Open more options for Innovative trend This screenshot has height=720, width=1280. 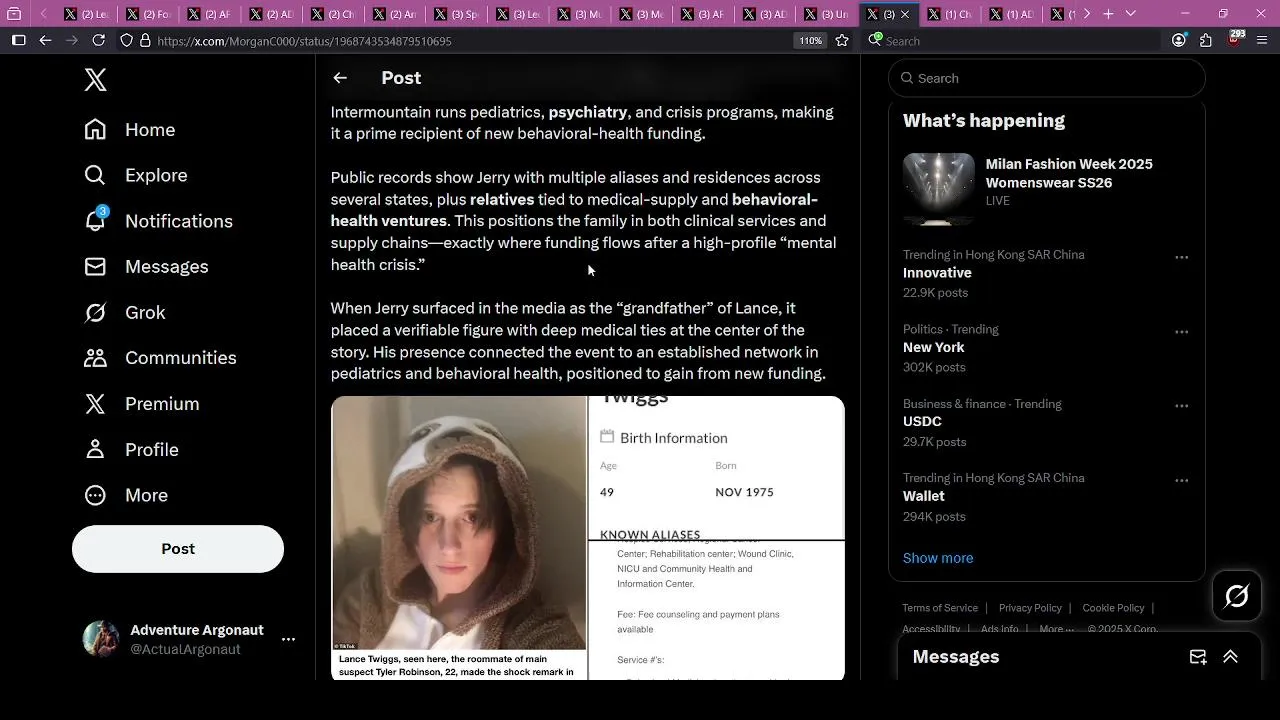(1181, 257)
